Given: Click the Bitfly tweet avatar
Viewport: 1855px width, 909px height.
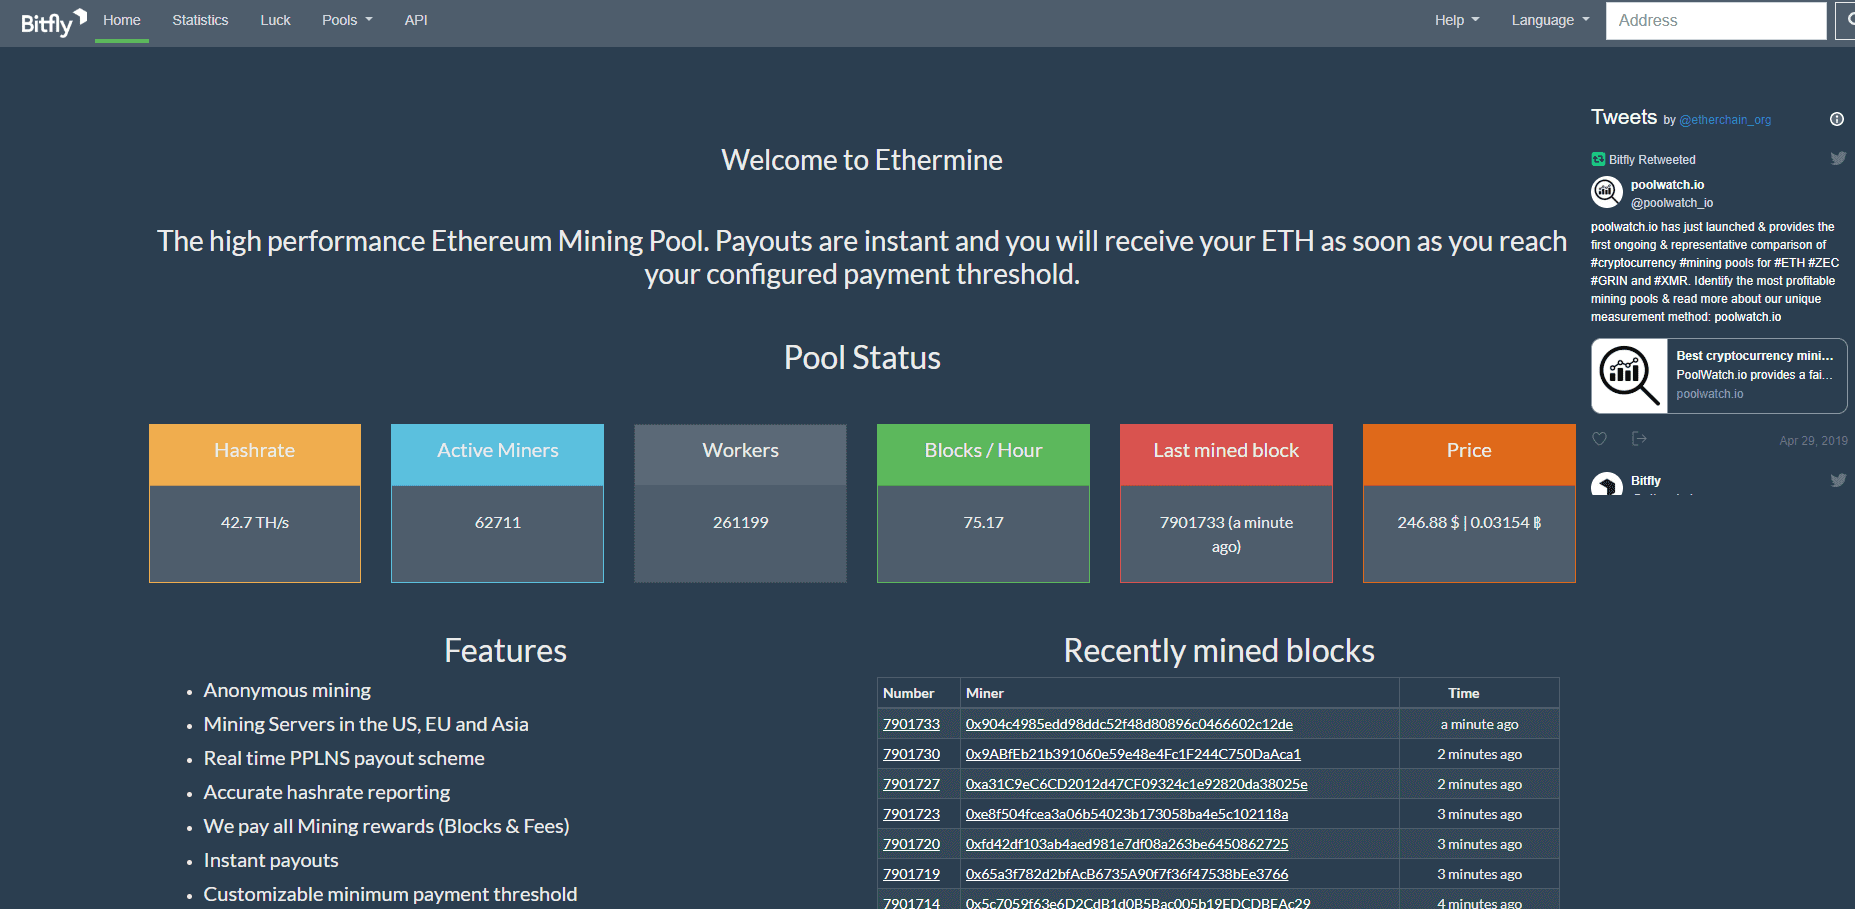Looking at the screenshot, I should [1607, 484].
